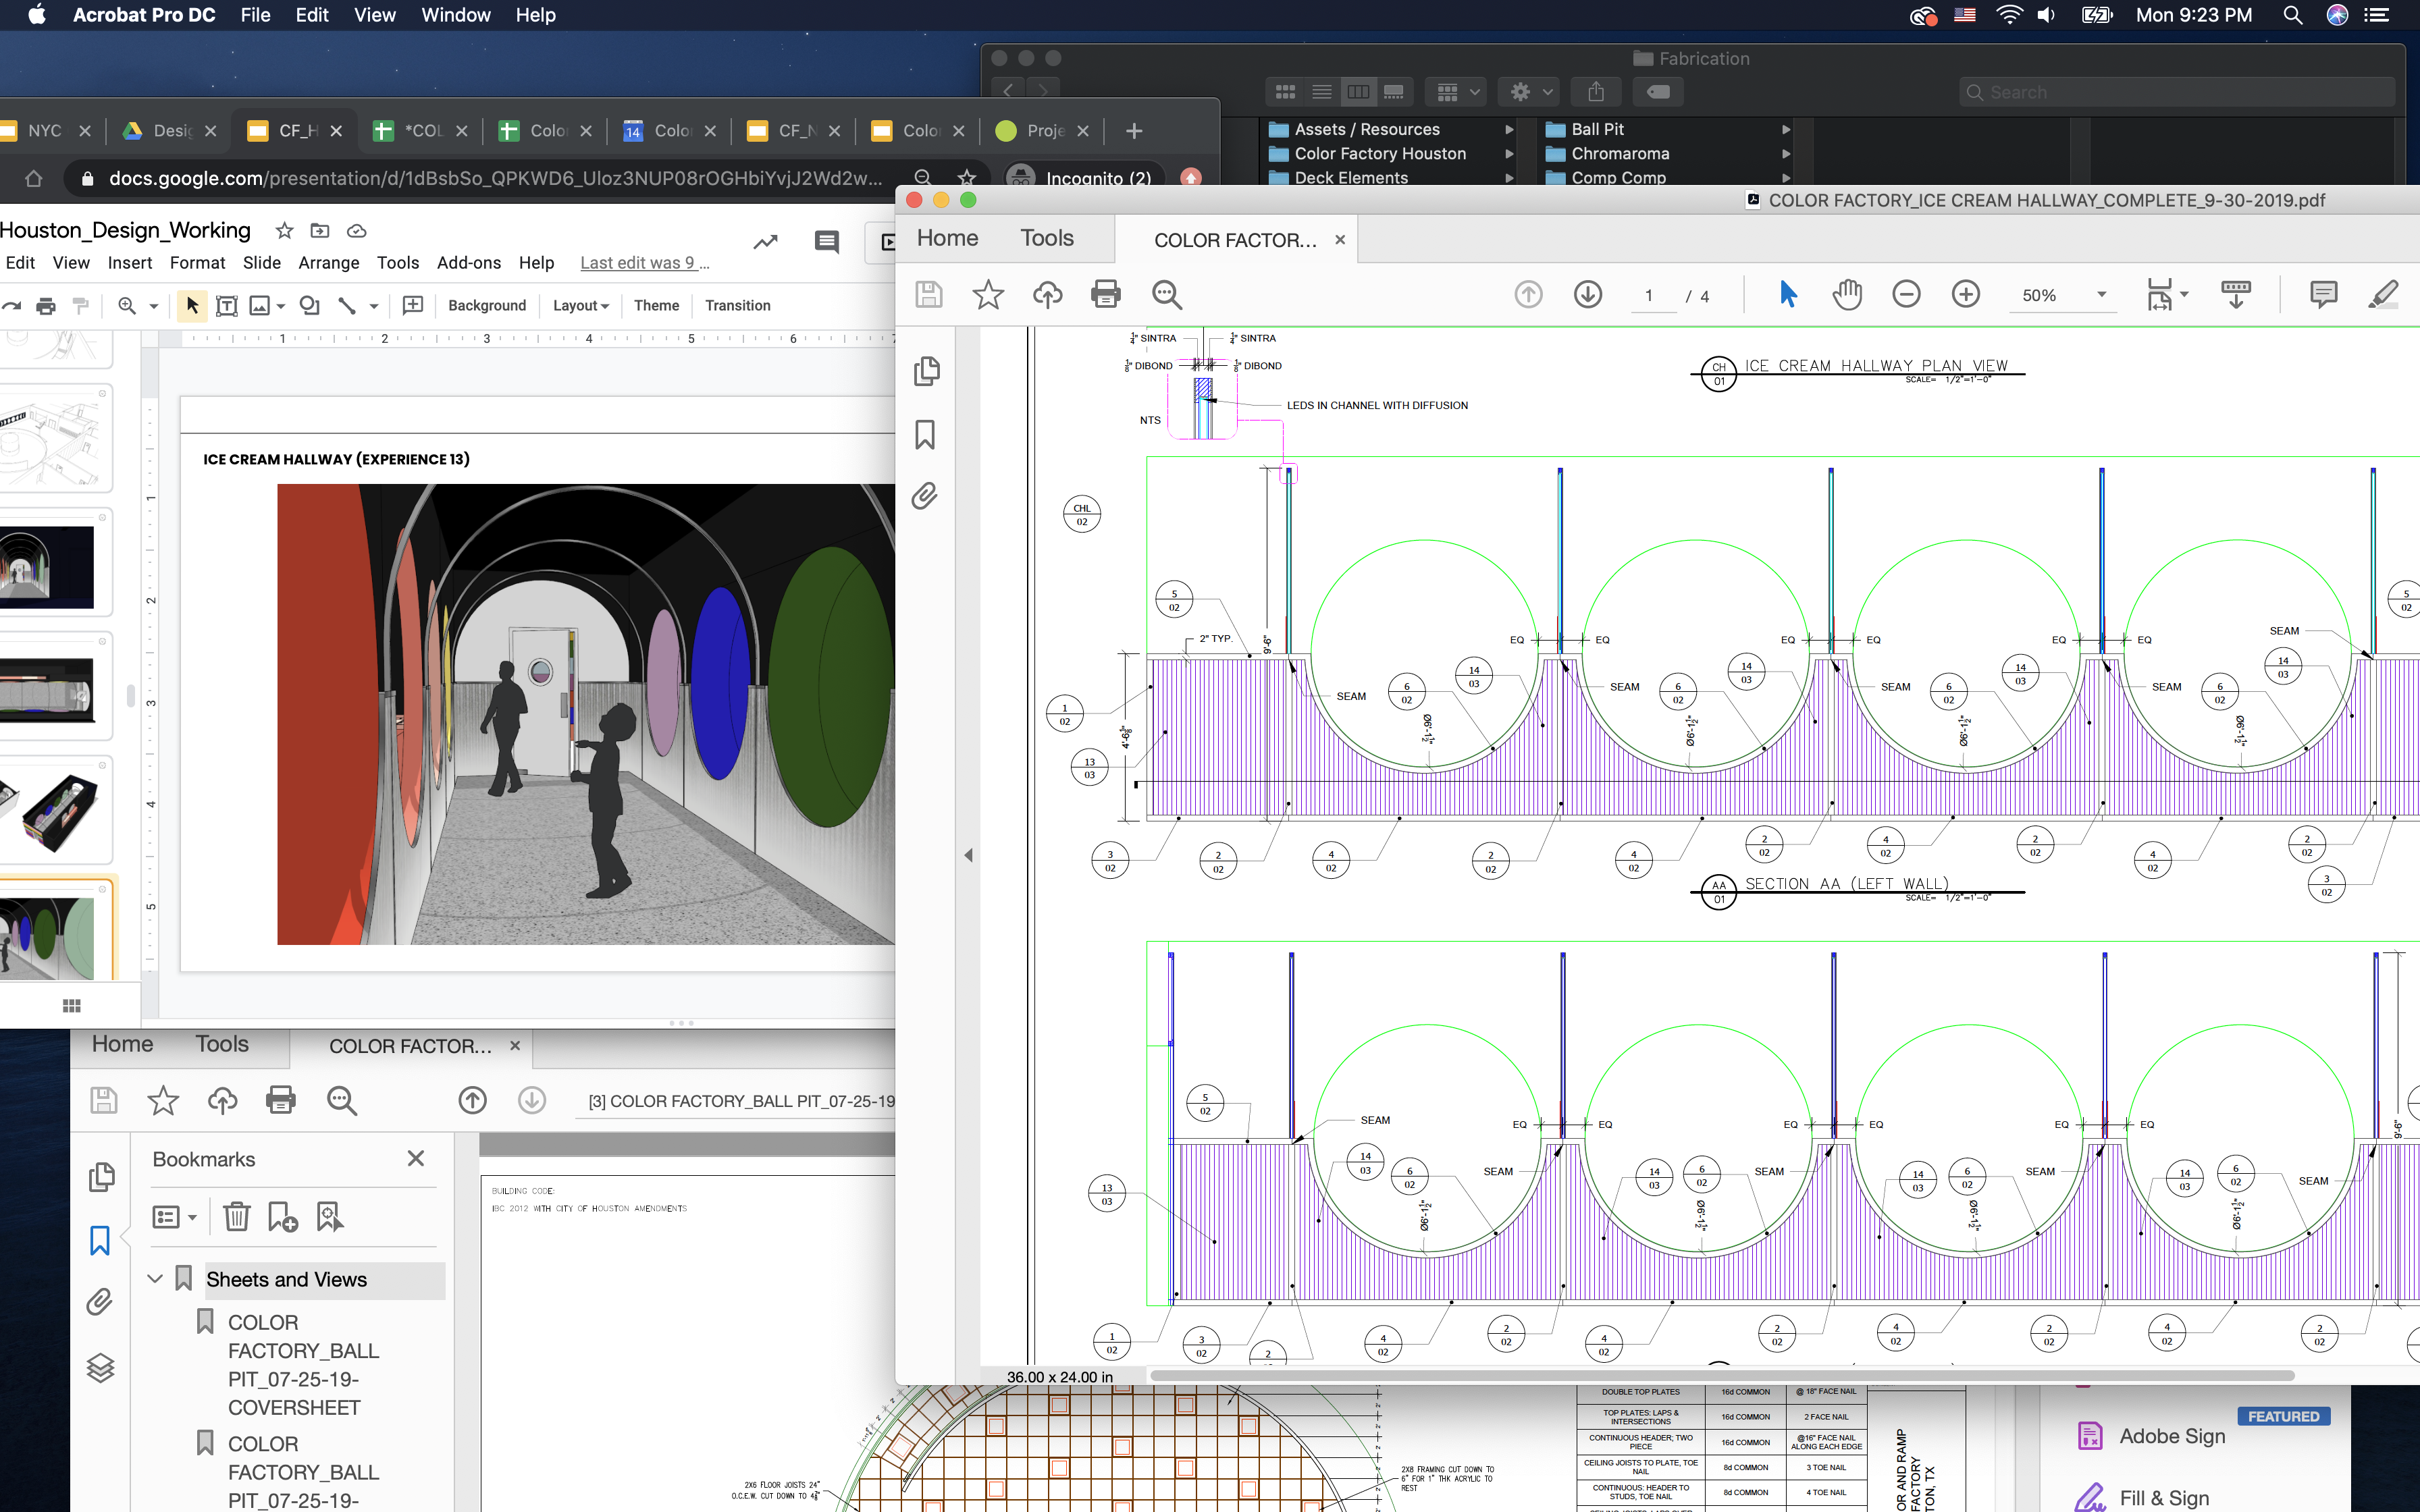Open attachments paperclip panel in sidebar
Screen dimensions: 2420x1512
(x=925, y=496)
